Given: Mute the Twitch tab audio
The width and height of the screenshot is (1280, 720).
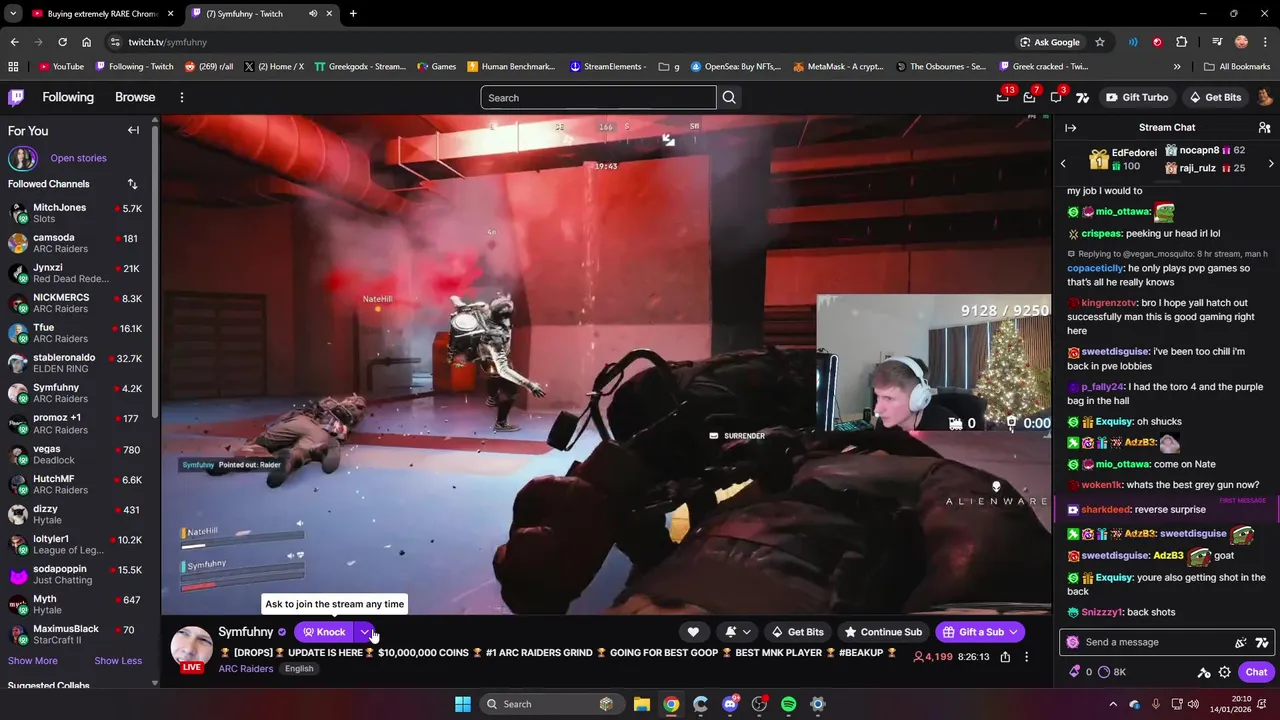Looking at the screenshot, I should (x=313, y=14).
